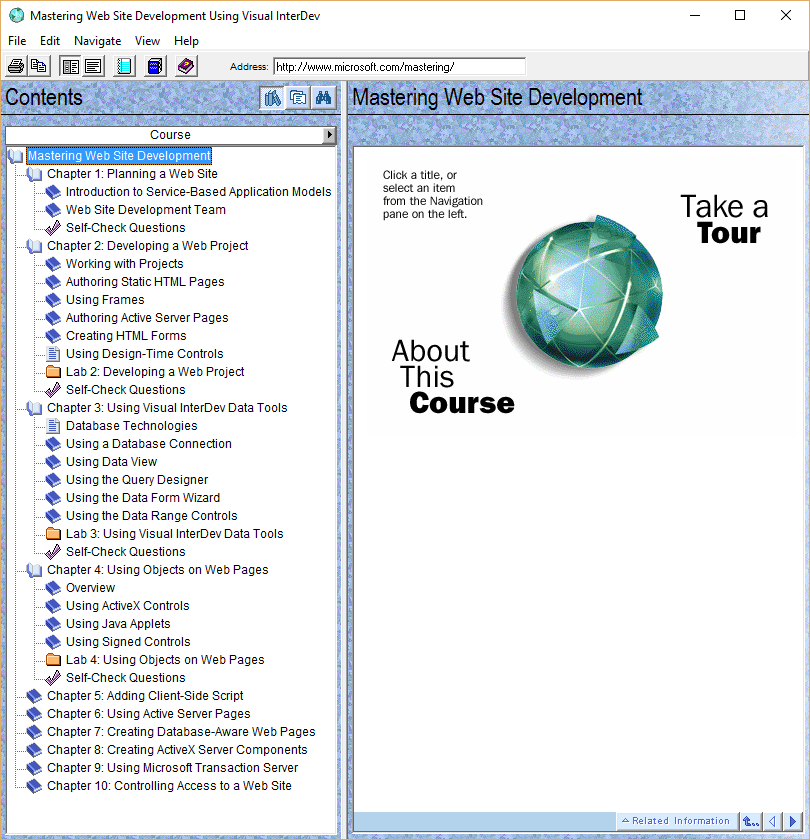The height and width of the screenshot is (840, 810).
Task: Open the View menu
Action: 147,41
